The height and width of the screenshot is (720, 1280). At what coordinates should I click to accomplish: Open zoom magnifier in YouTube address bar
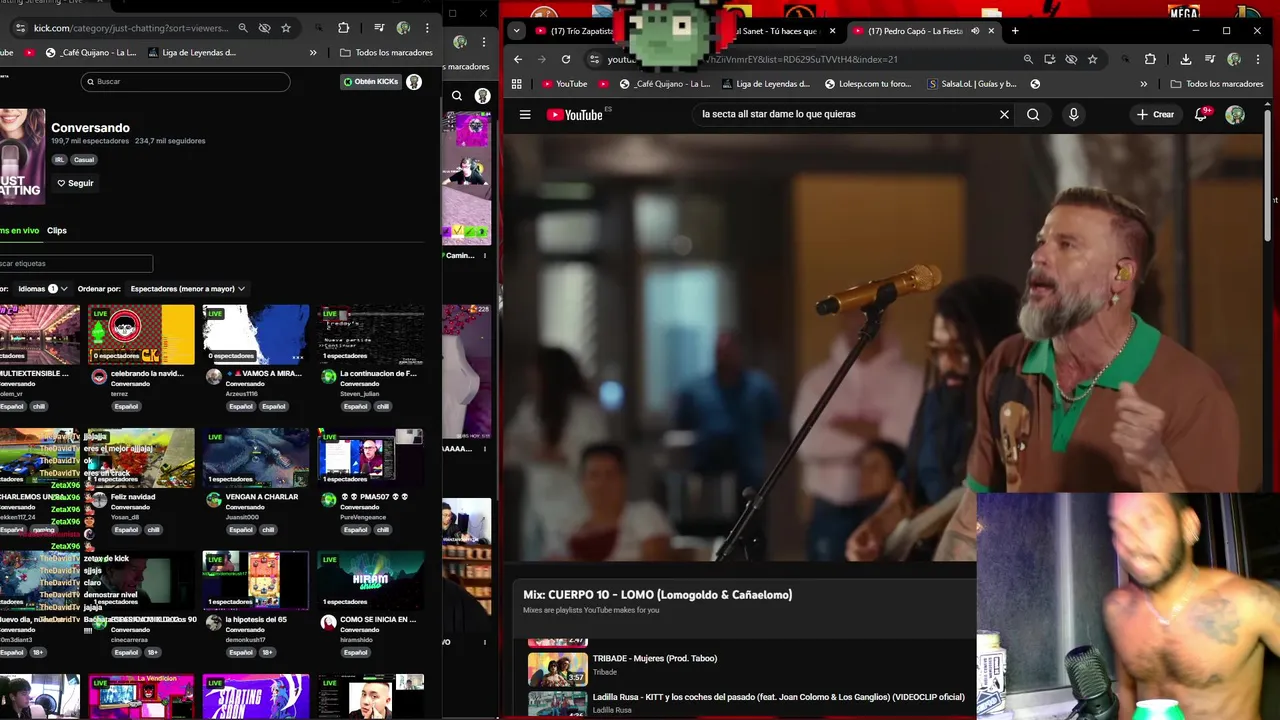tap(1028, 59)
